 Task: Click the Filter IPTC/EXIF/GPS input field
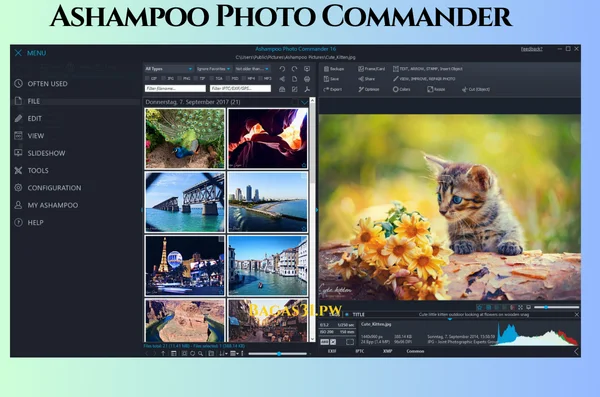[240, 88]
